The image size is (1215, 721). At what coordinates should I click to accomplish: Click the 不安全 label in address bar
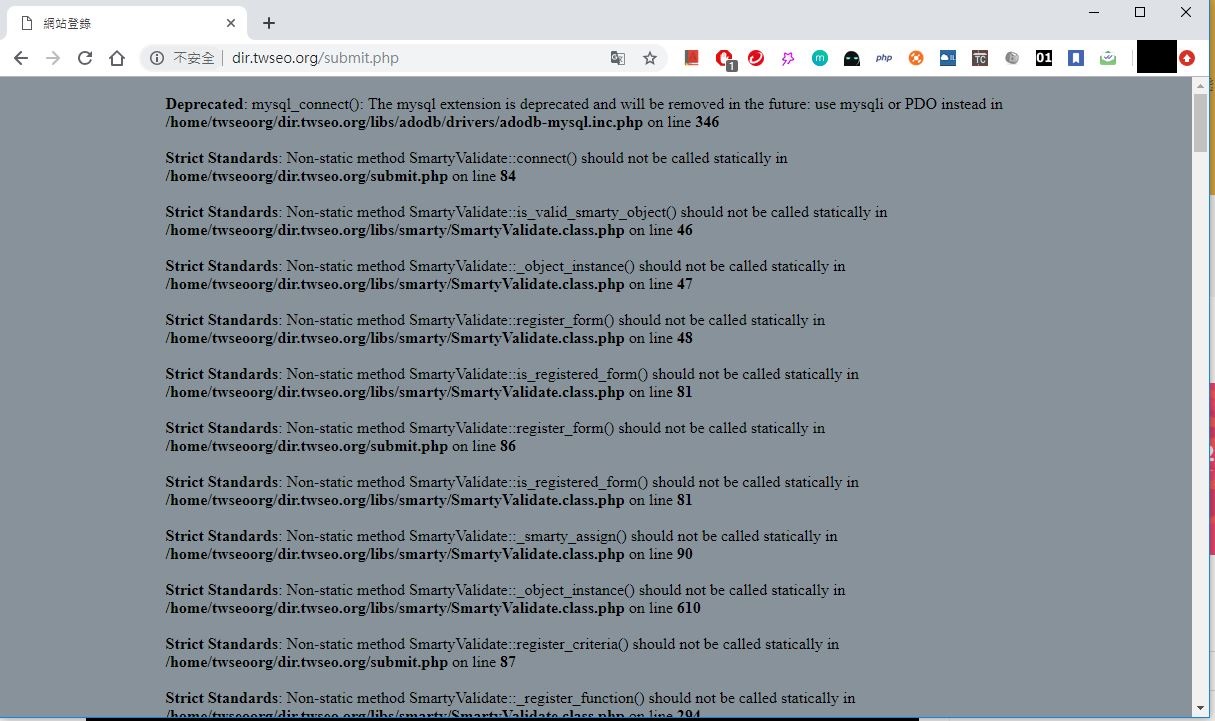[194, 58]
